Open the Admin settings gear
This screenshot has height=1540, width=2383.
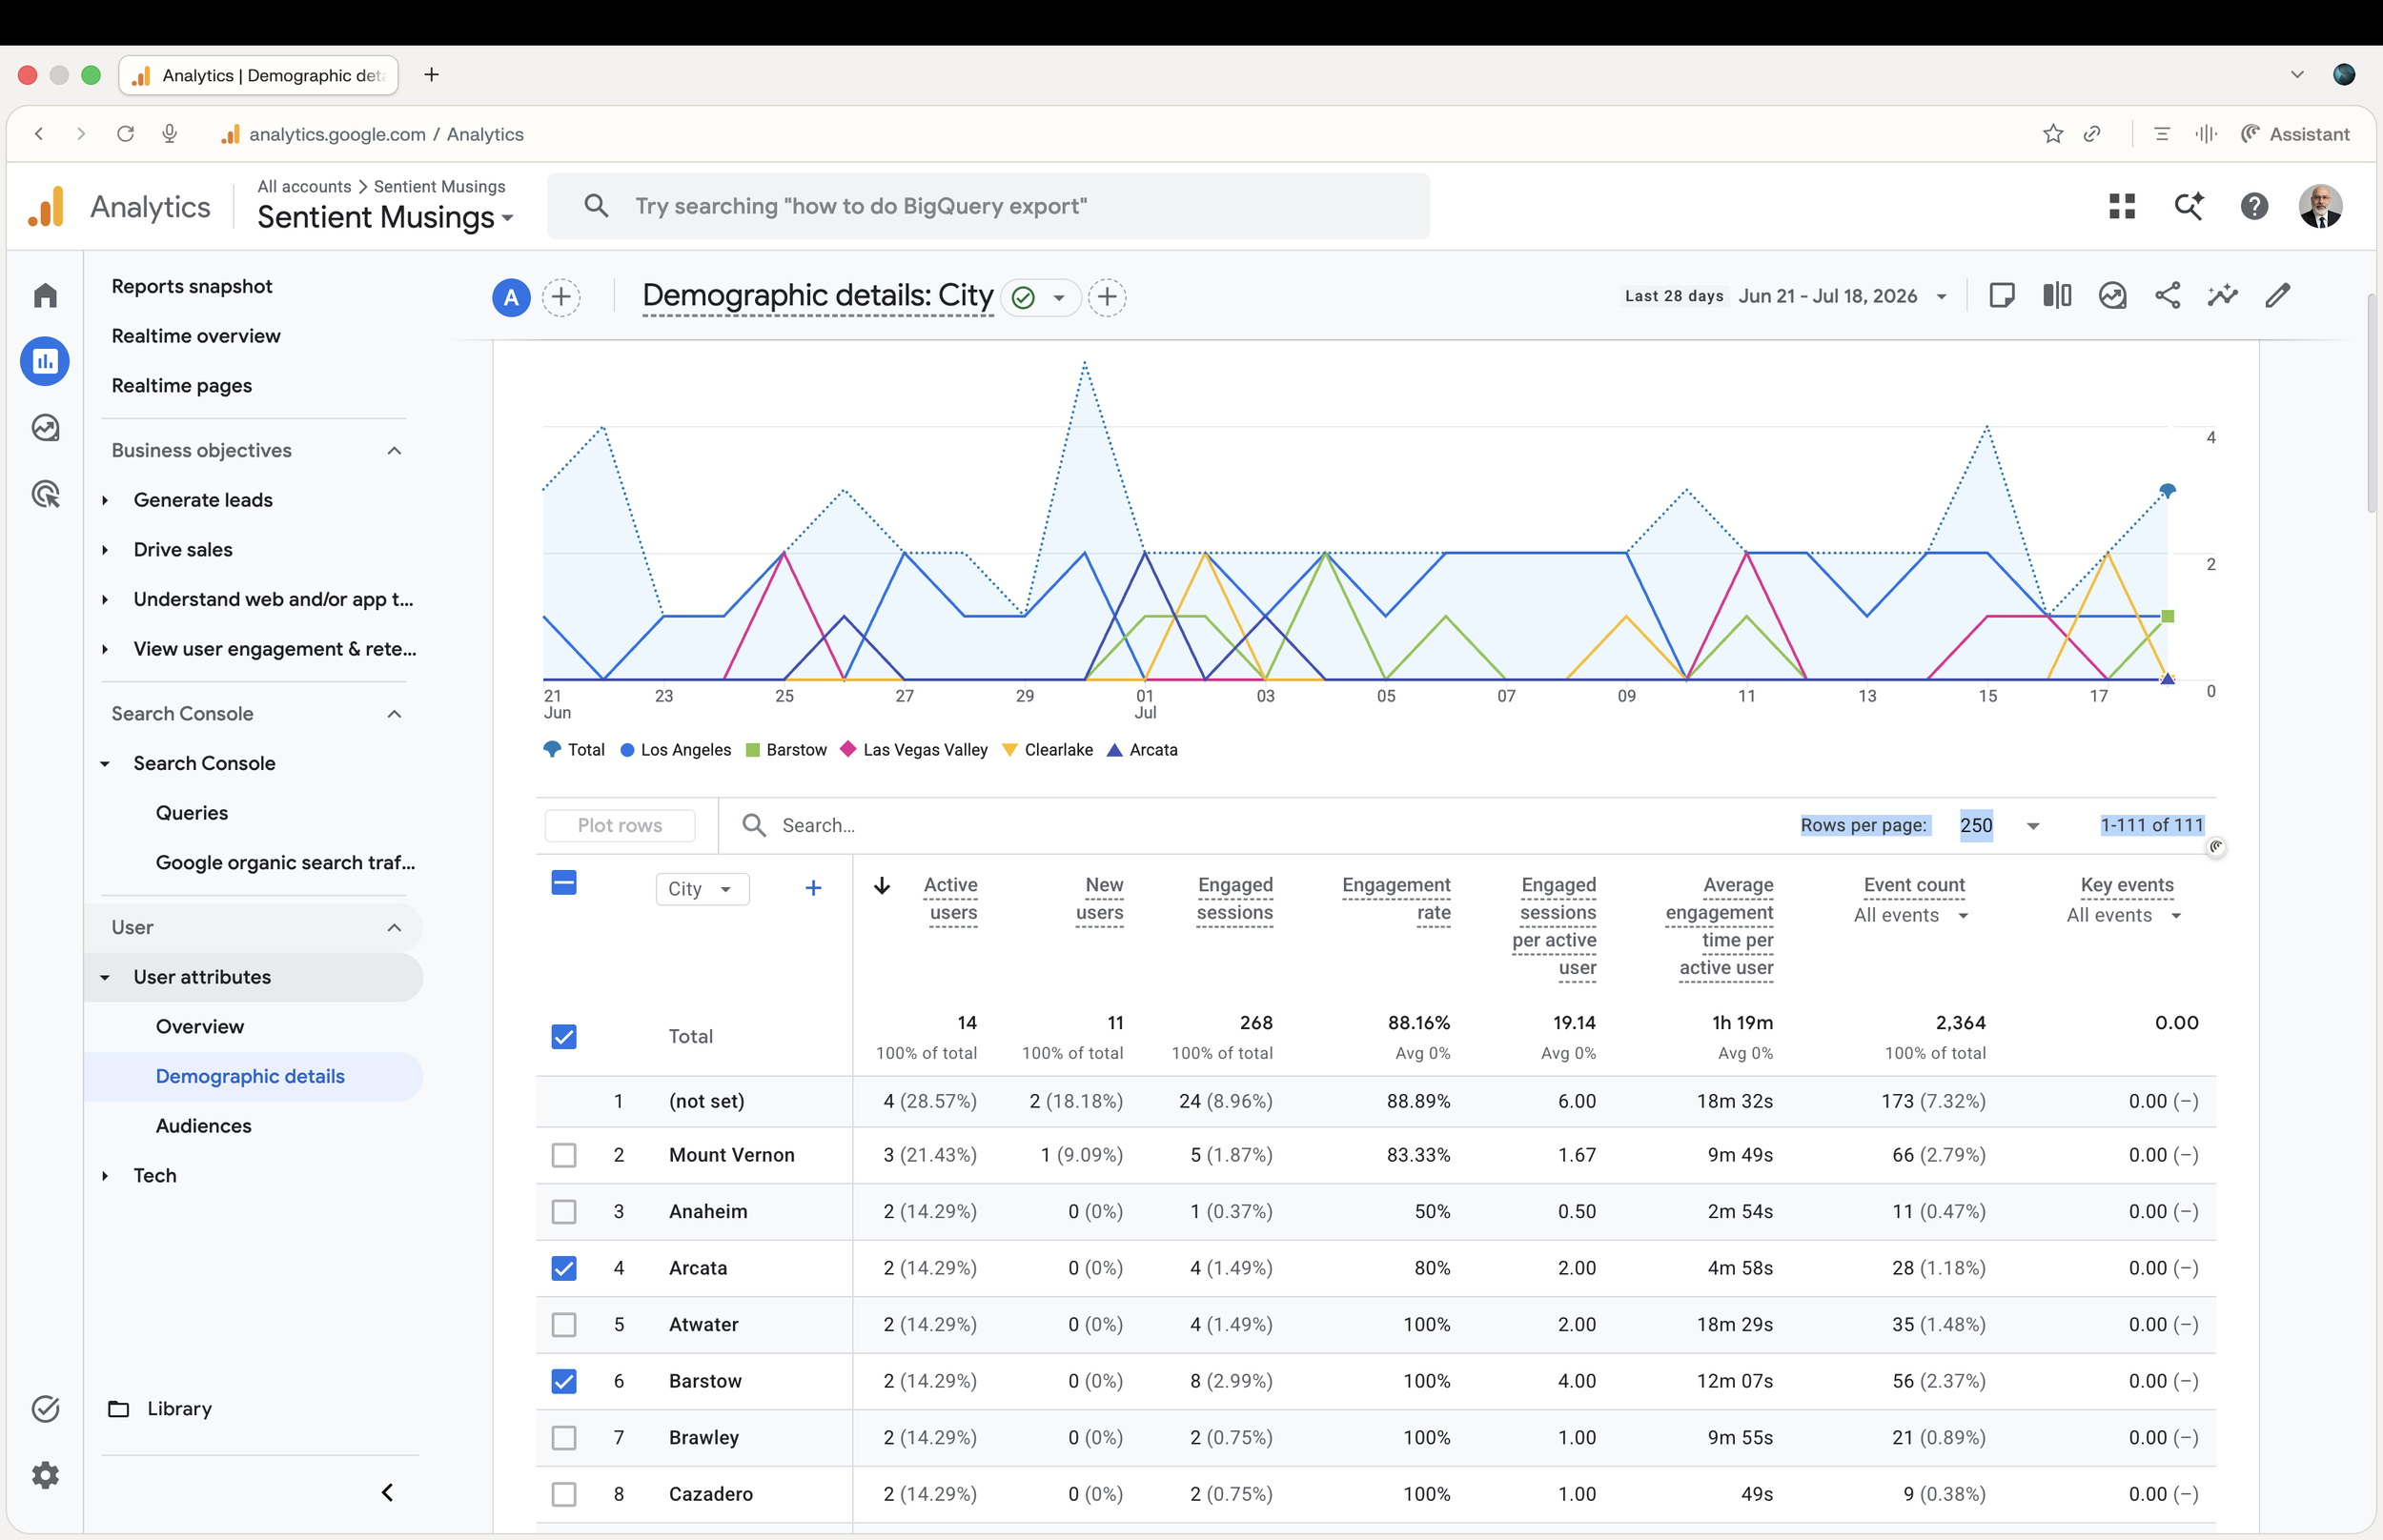click(x=45, y=1475)
